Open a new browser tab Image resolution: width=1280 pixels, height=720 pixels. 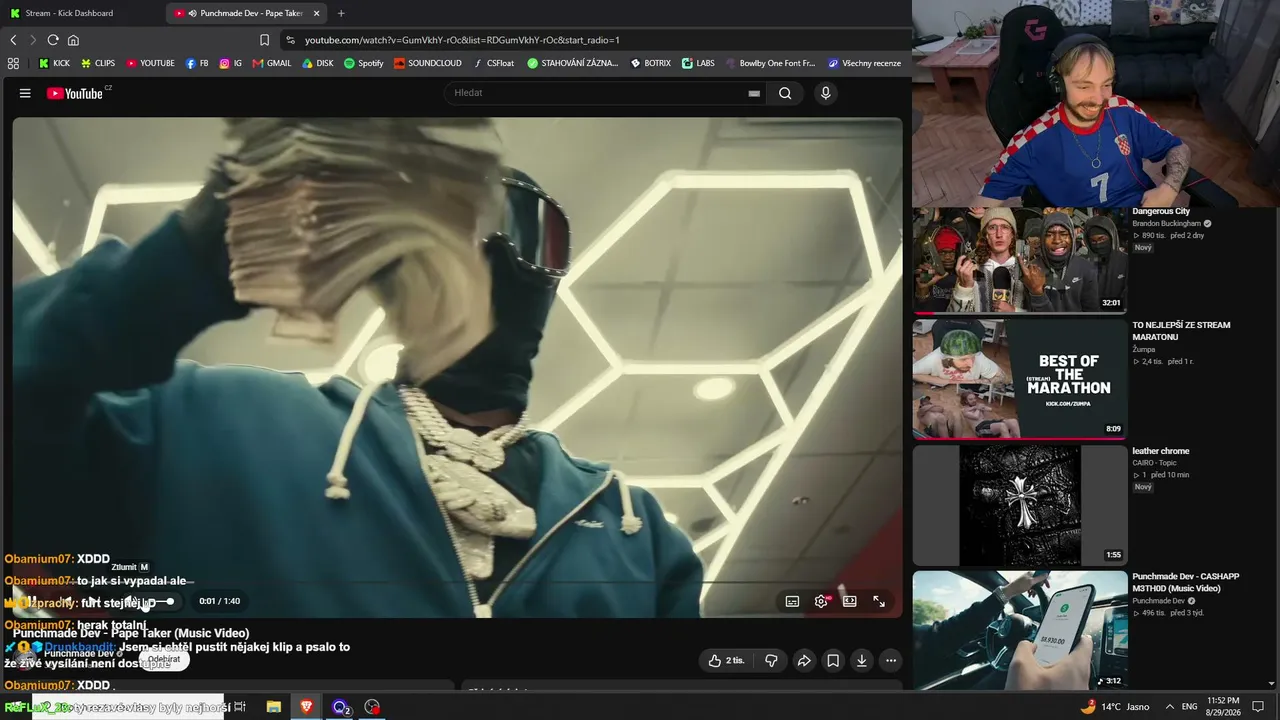[x=341, y=13]
